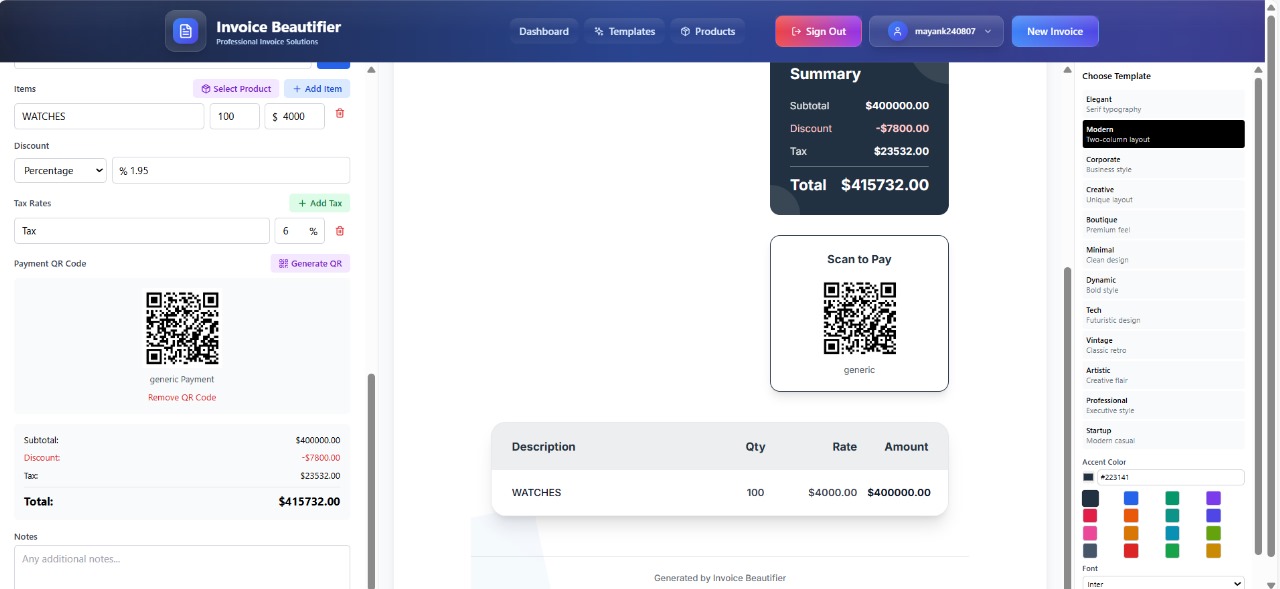The image size is (1280, 589).
Task: Open the mayank240807 user menu
Action: coord(936,31)
